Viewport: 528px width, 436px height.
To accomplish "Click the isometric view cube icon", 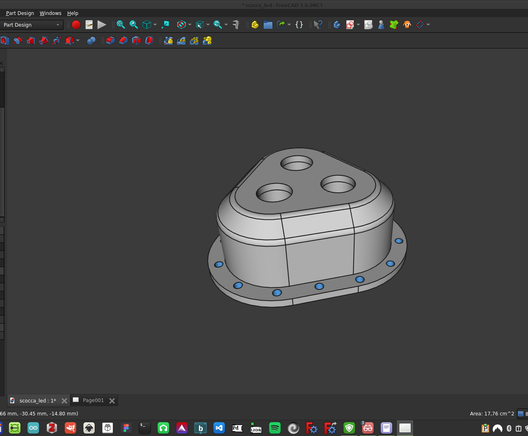I will tap(146, 25).
